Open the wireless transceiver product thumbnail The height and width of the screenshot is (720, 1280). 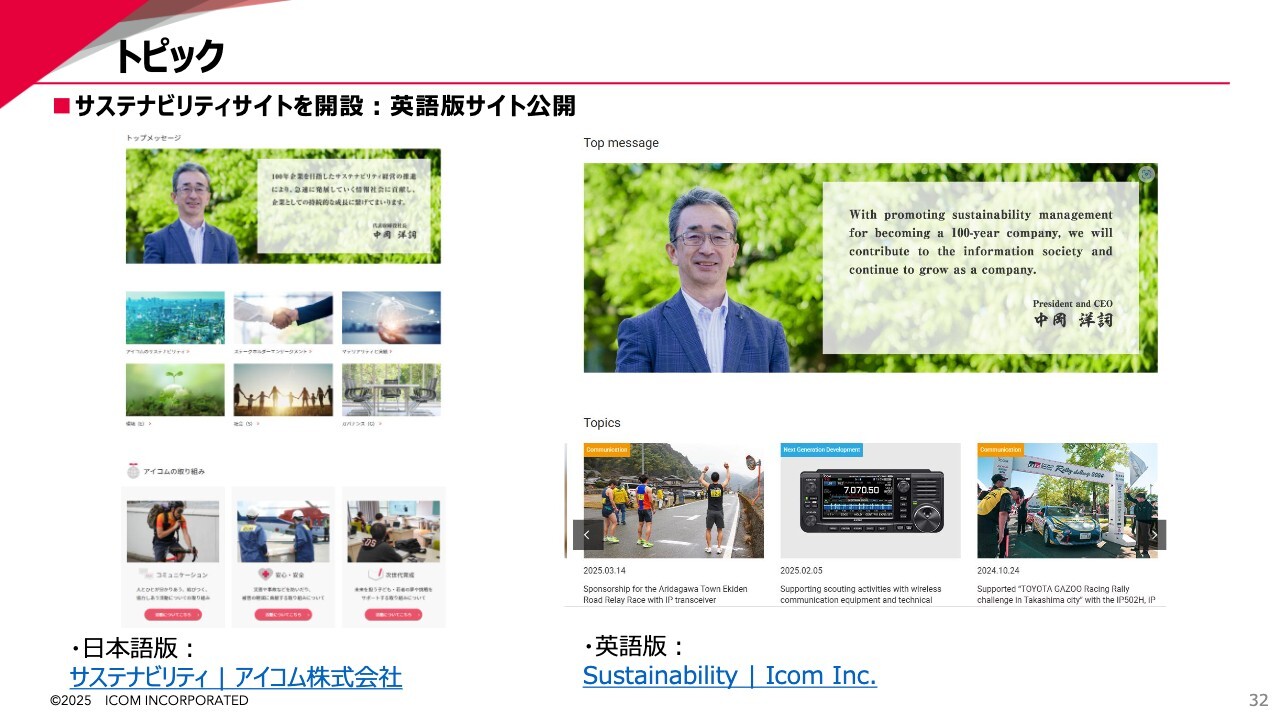pyautogui.click(x=871, y=500)
